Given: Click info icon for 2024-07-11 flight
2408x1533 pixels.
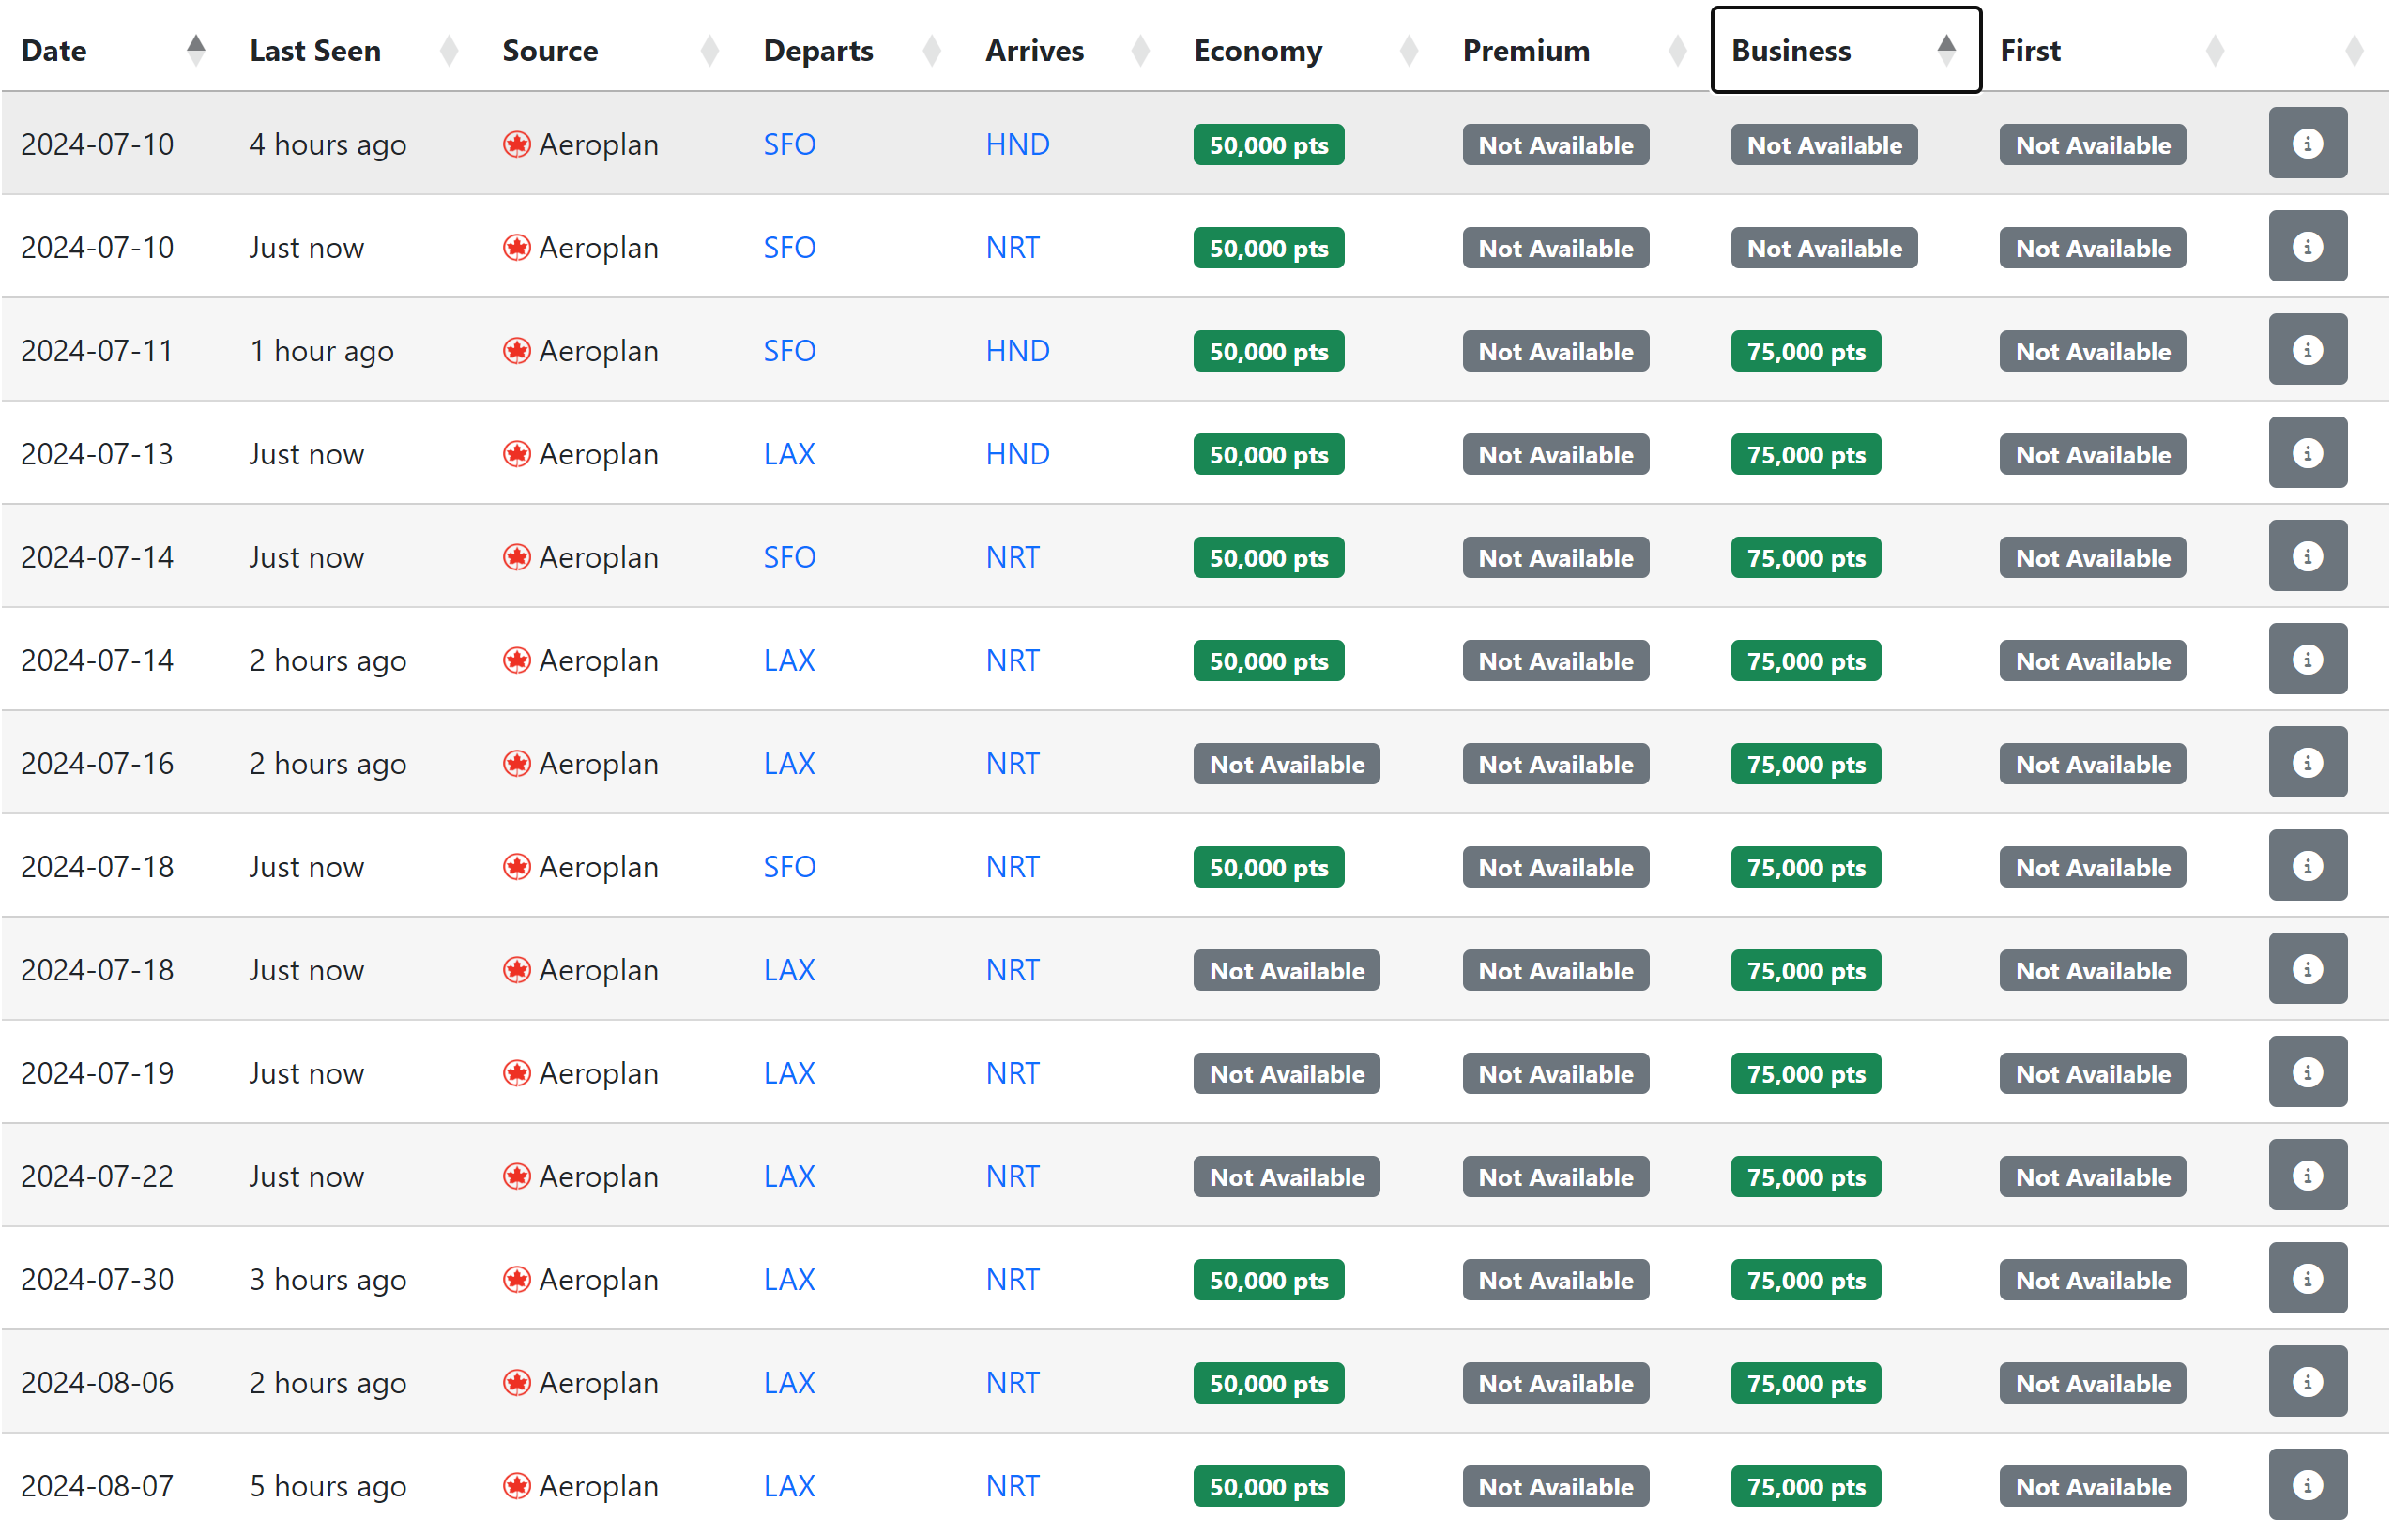Looking at the screenshot, I should click(x=2306, y=350).
